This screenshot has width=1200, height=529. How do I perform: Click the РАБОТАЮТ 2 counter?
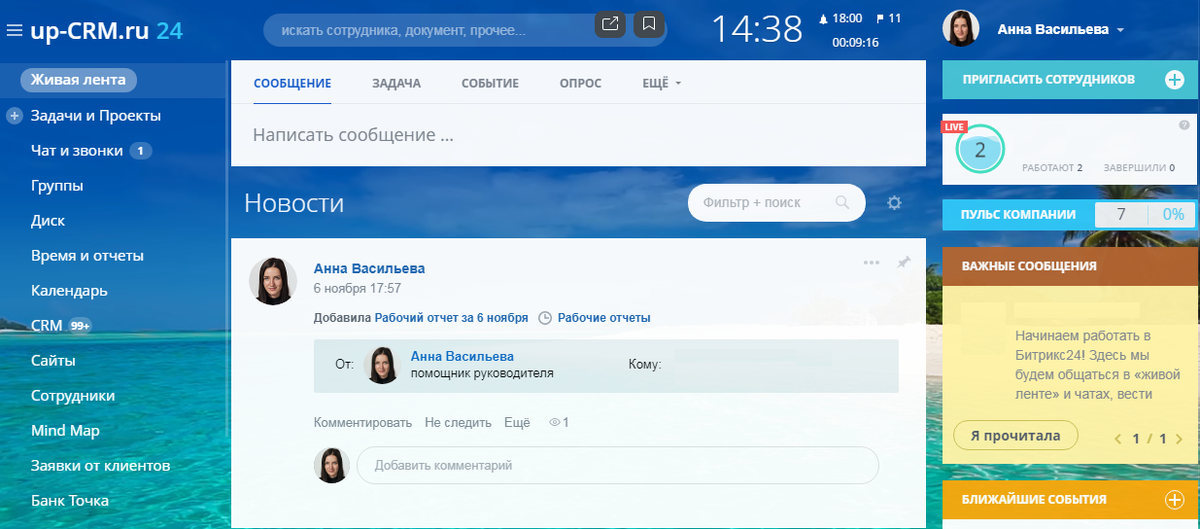click(1053, 168)
